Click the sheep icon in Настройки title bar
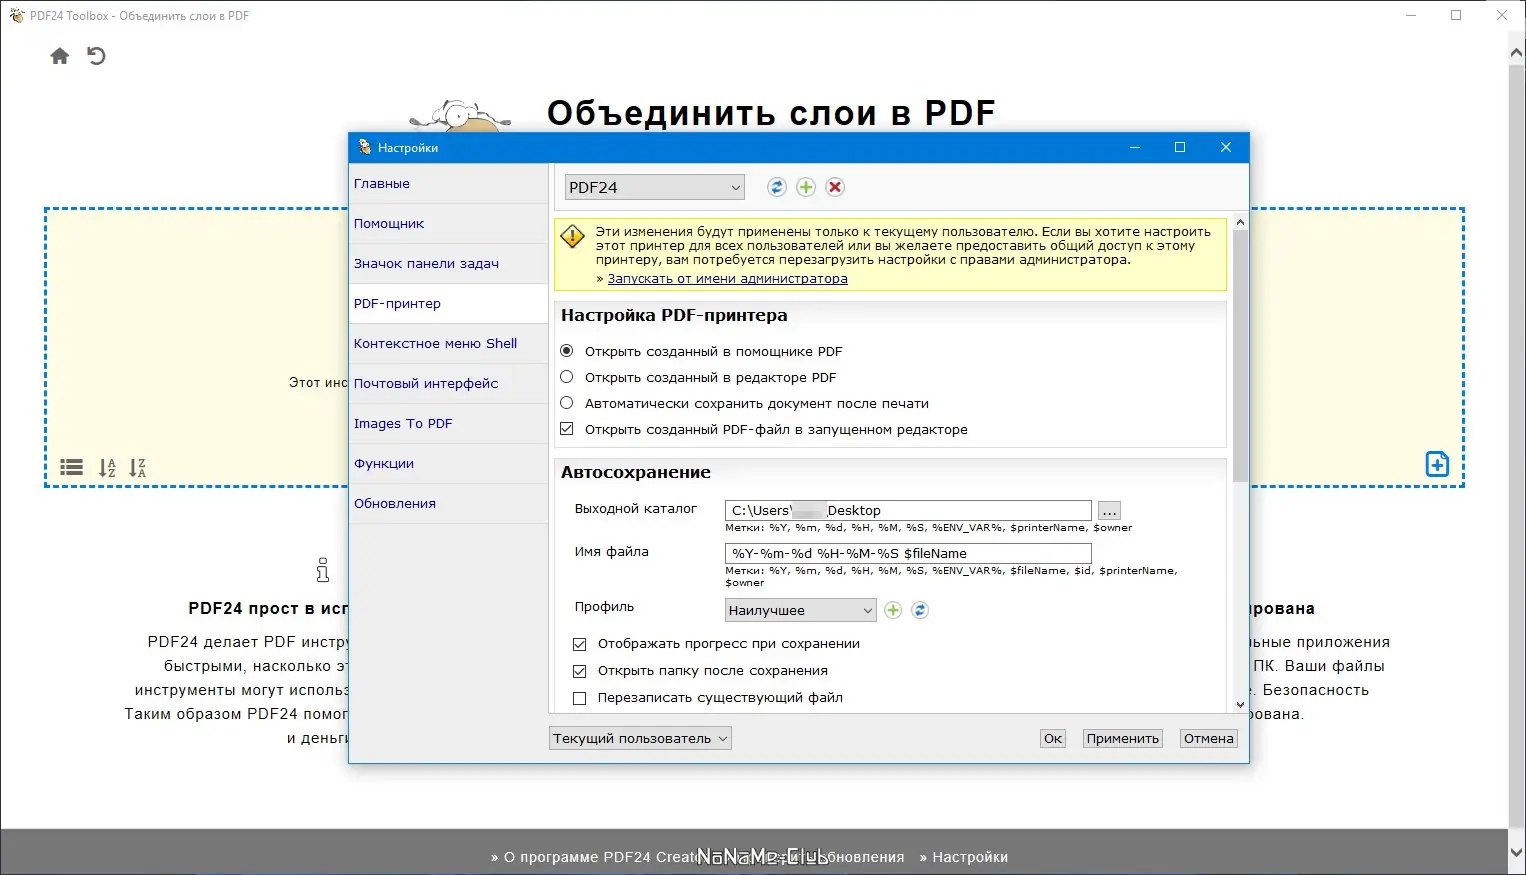 (365, 147)
